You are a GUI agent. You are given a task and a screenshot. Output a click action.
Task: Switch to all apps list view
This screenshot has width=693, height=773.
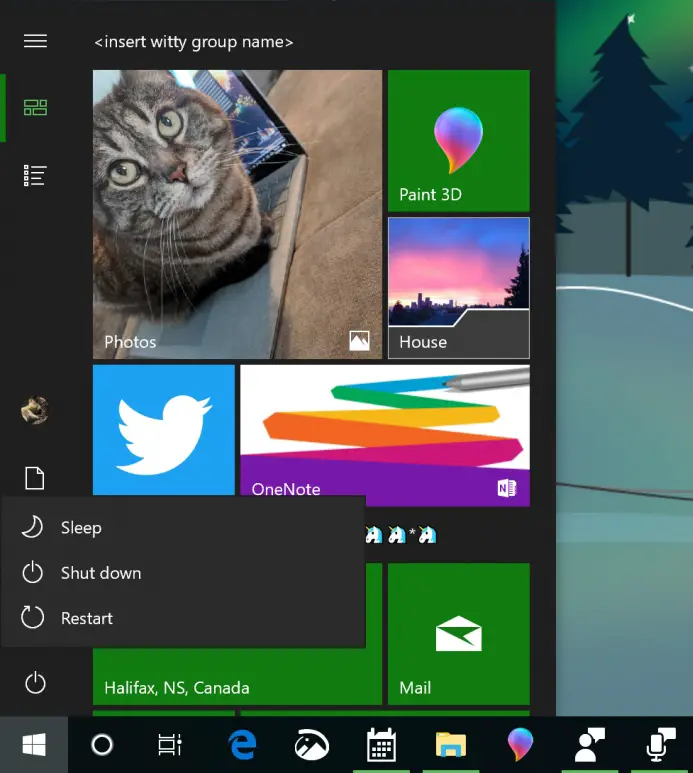35,176
